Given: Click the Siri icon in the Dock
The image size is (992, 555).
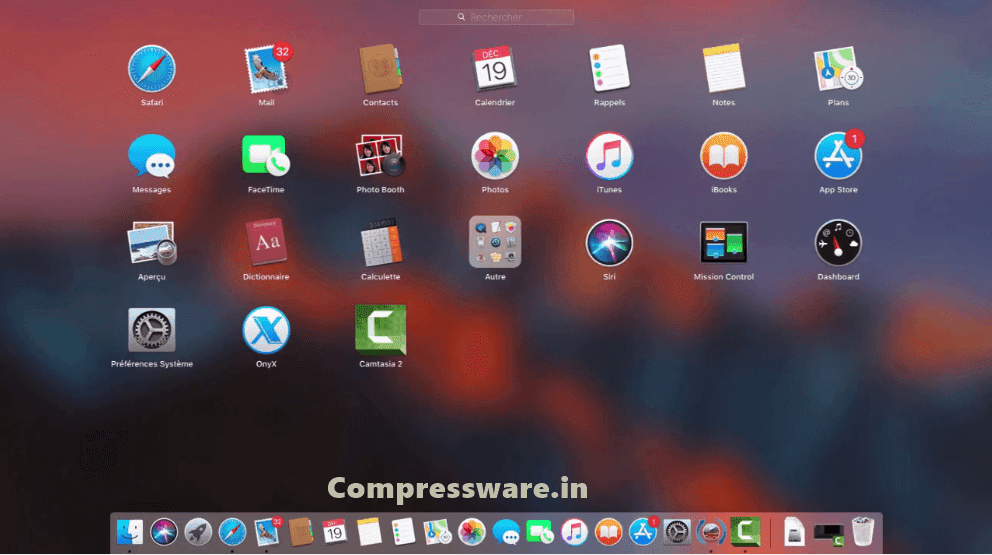Looking at the screenshot, I should click(x=164, y=532).
